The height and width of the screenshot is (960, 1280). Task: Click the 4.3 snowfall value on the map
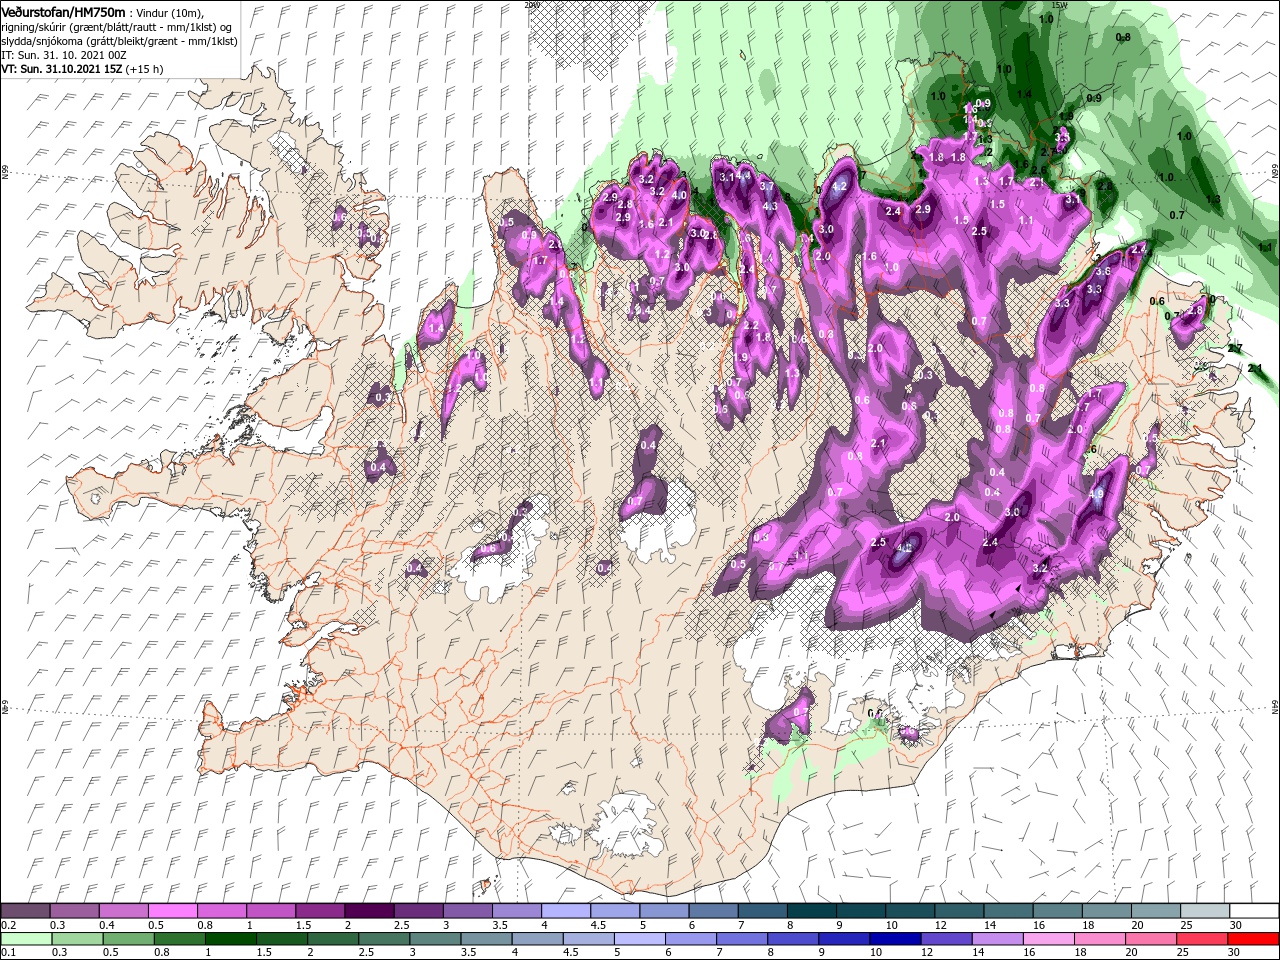pos(770,206)
